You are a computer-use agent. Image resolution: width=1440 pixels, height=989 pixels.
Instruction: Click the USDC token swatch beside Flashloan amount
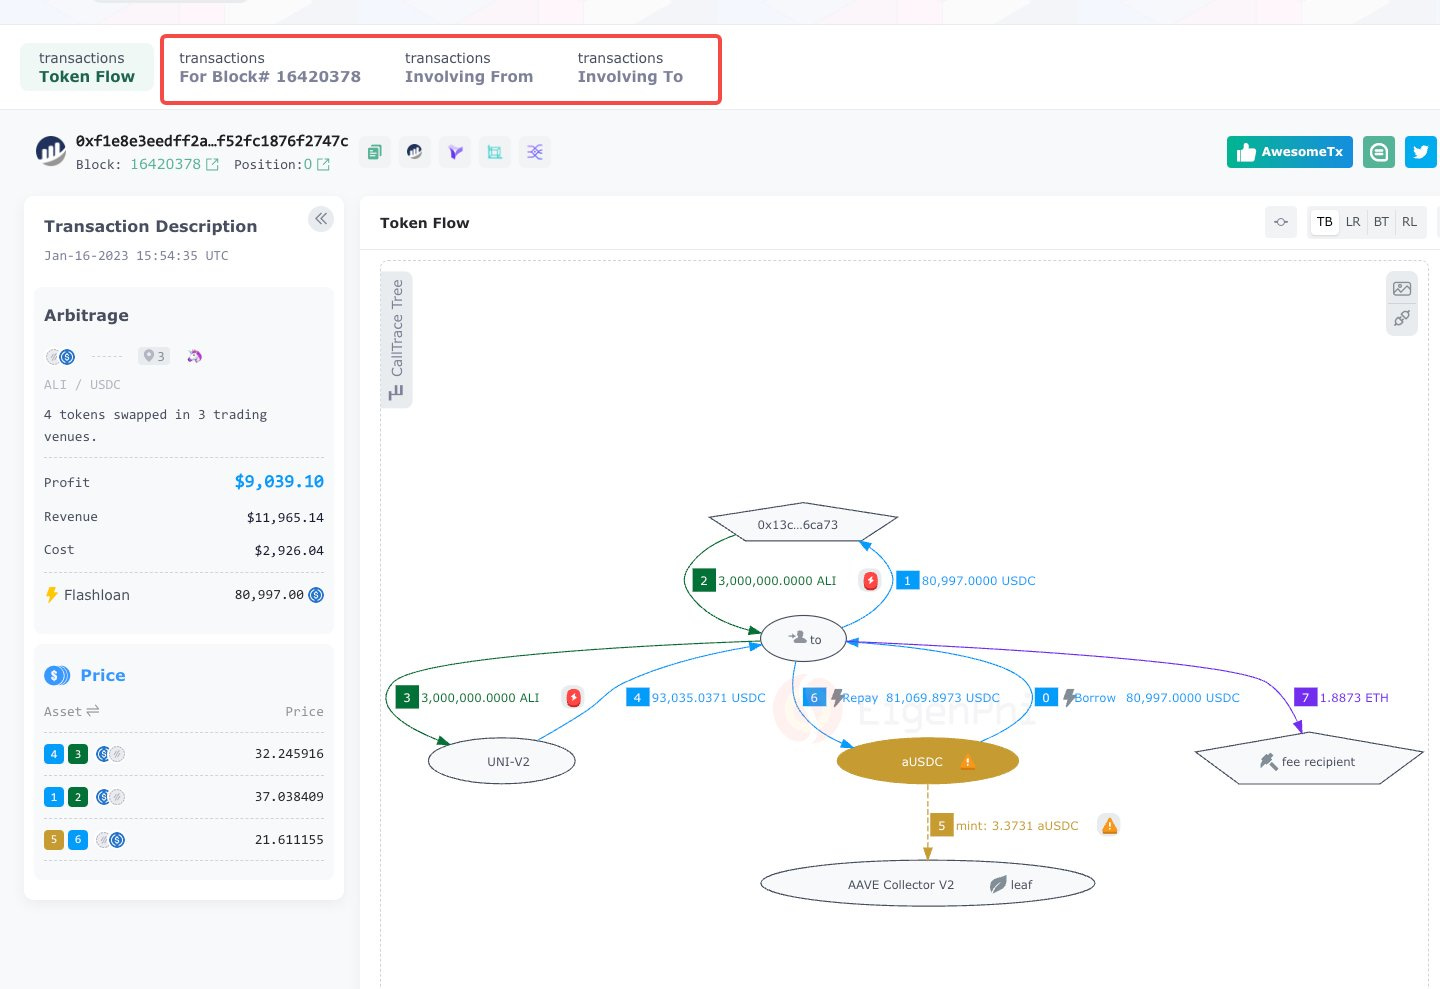click(x=316, y=595)
